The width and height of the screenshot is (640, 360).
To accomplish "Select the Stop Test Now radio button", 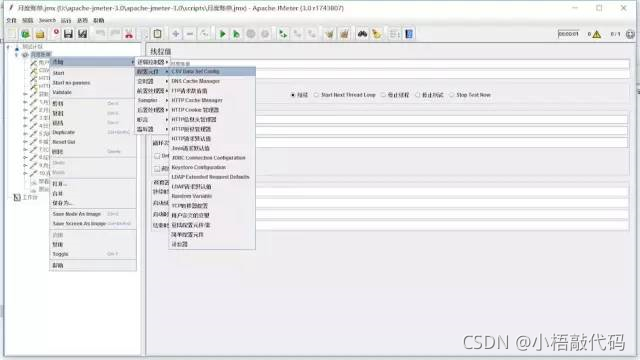I will click(452, 95).
